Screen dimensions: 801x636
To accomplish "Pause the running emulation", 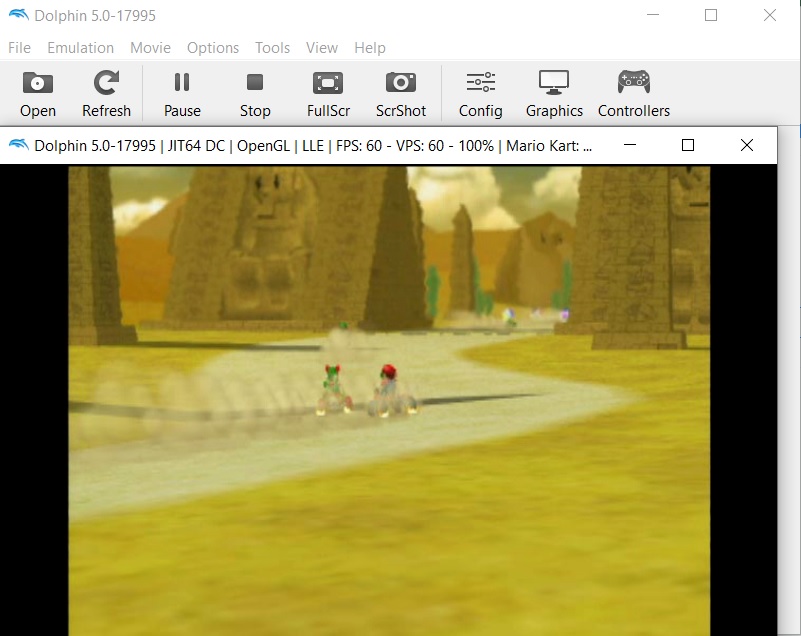I will 182,94.
